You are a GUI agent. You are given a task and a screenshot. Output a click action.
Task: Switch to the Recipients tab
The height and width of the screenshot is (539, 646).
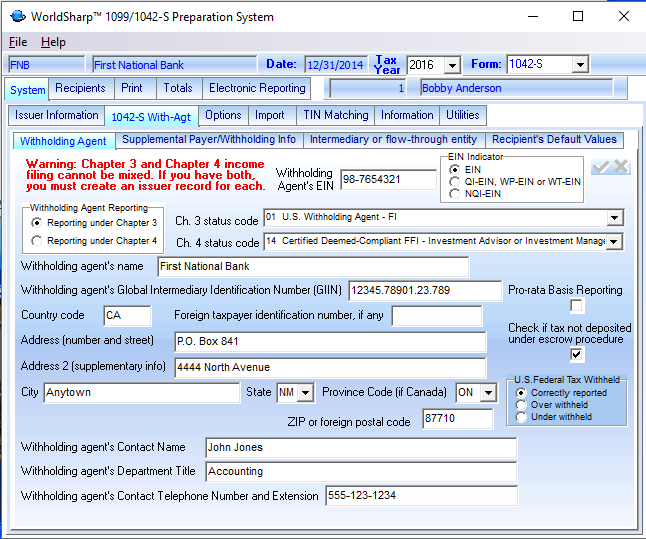point(80,88)
